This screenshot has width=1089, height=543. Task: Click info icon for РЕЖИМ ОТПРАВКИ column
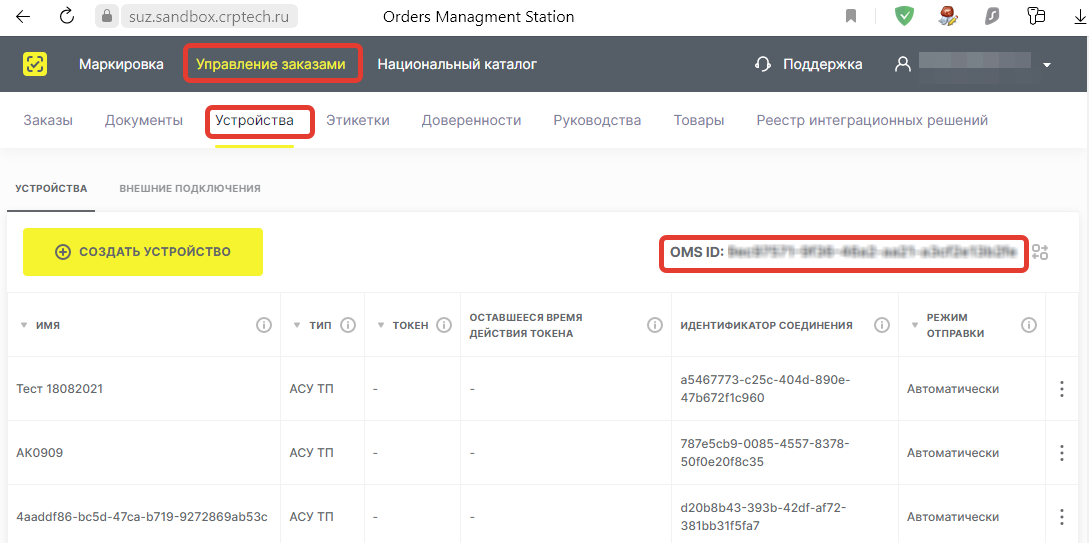[1029, 325]
